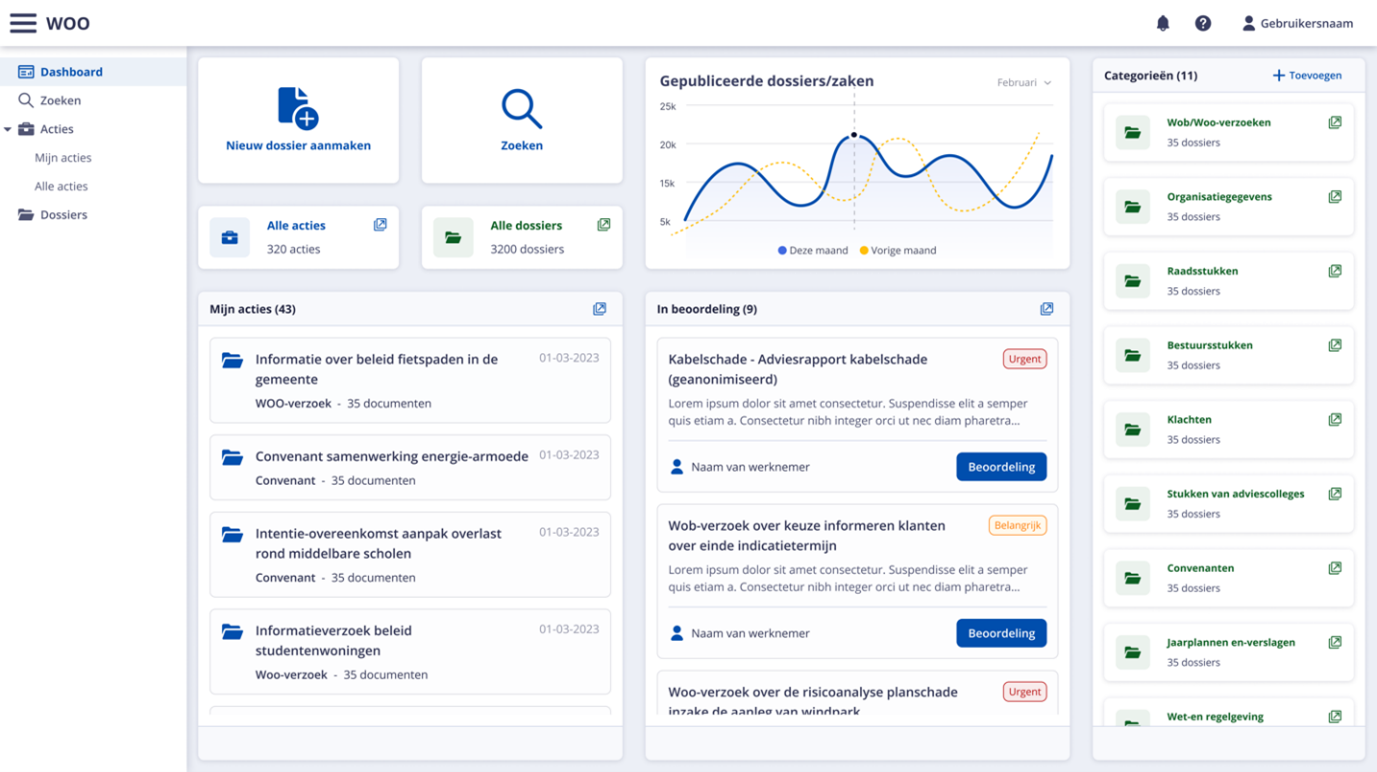This screenshot has height=772, width=1377.
Task: Click the Nieuw dossier aanmaken icon
Action: point(297,108)
